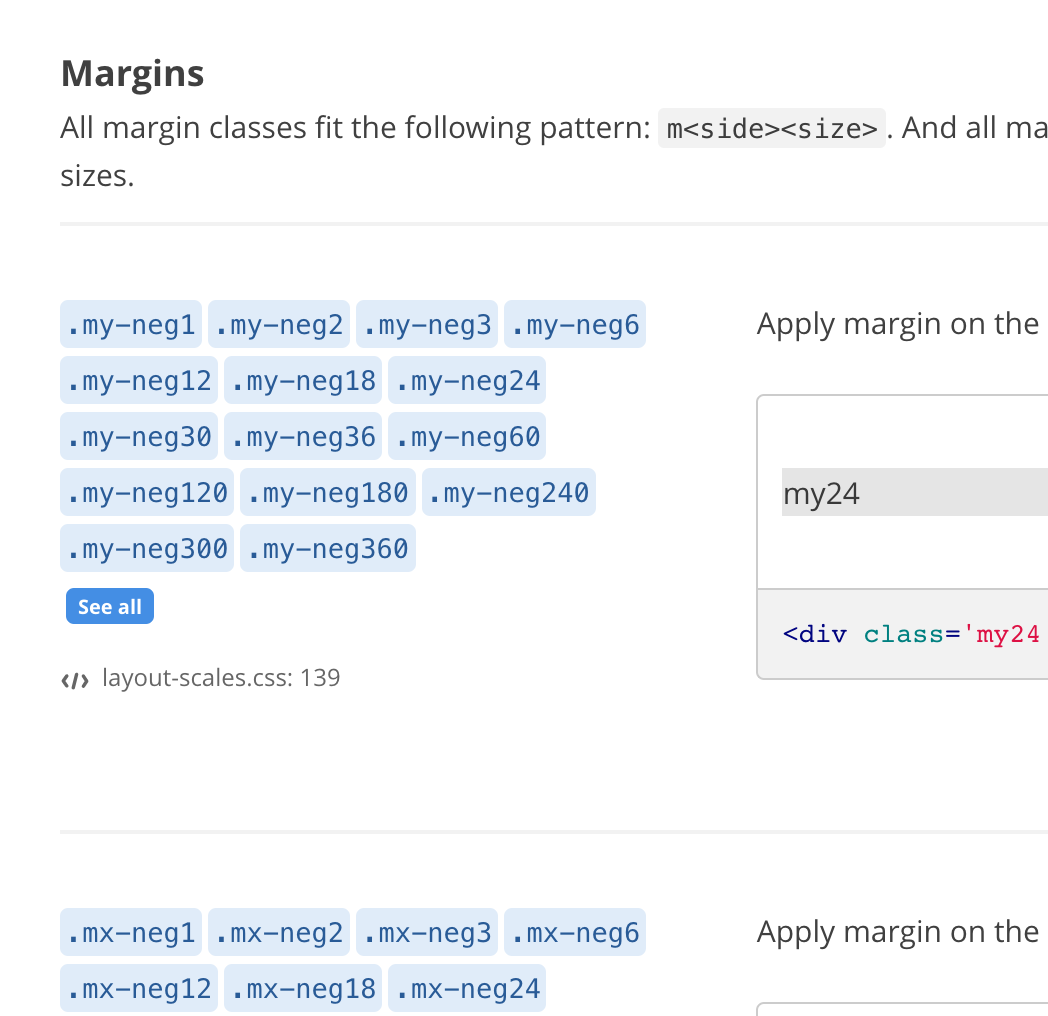Select the .my-neg2 class chip

pyautogui.click(x=278, y=323)
